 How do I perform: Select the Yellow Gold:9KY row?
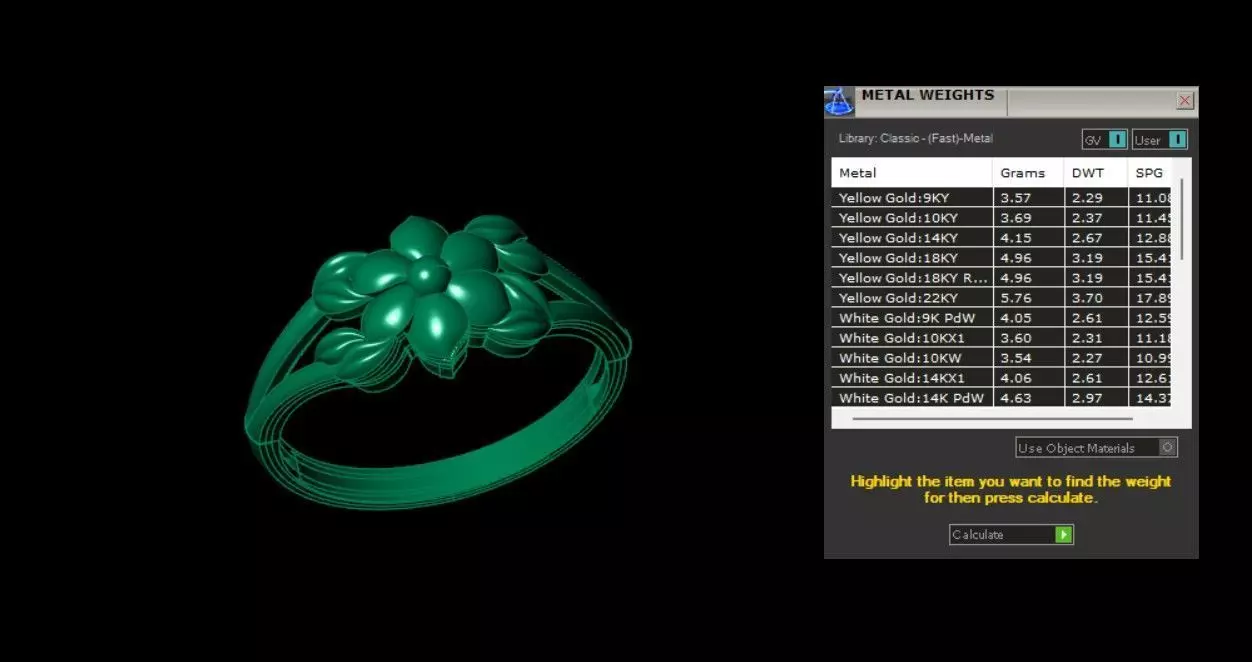(x=1001, y=198)
